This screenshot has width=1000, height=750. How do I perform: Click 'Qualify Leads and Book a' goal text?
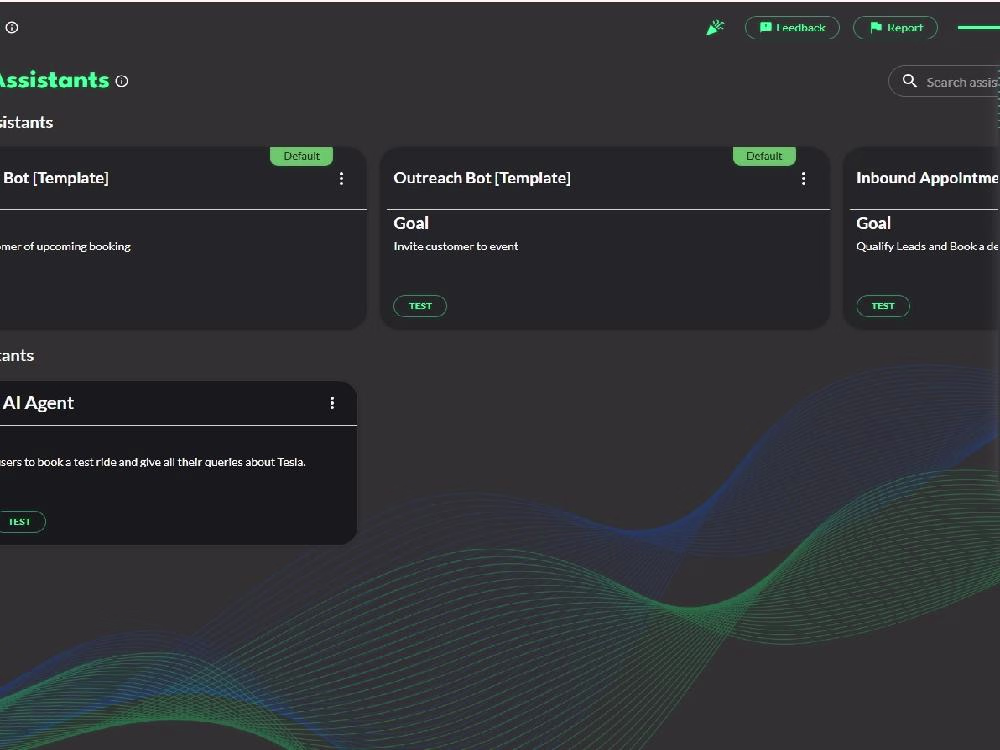click(927, 246)
